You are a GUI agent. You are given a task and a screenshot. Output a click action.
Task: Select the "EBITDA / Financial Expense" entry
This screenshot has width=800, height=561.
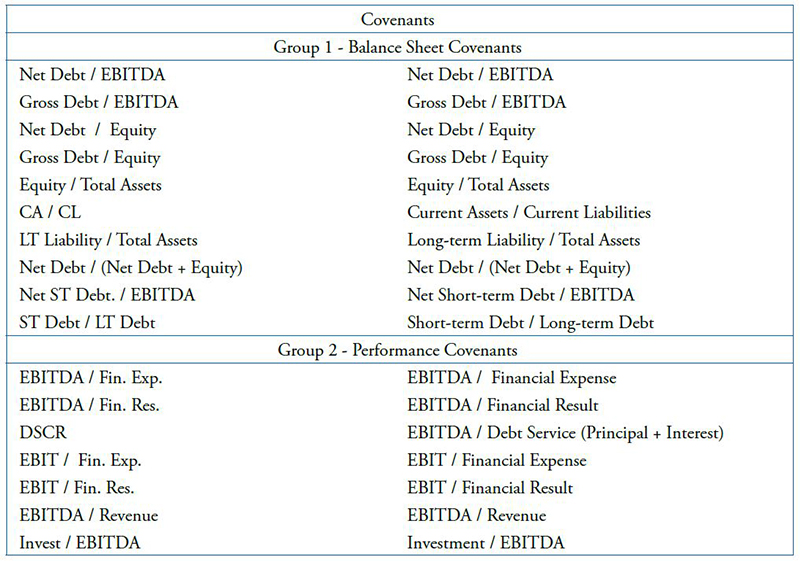click(x=511, y=378)
